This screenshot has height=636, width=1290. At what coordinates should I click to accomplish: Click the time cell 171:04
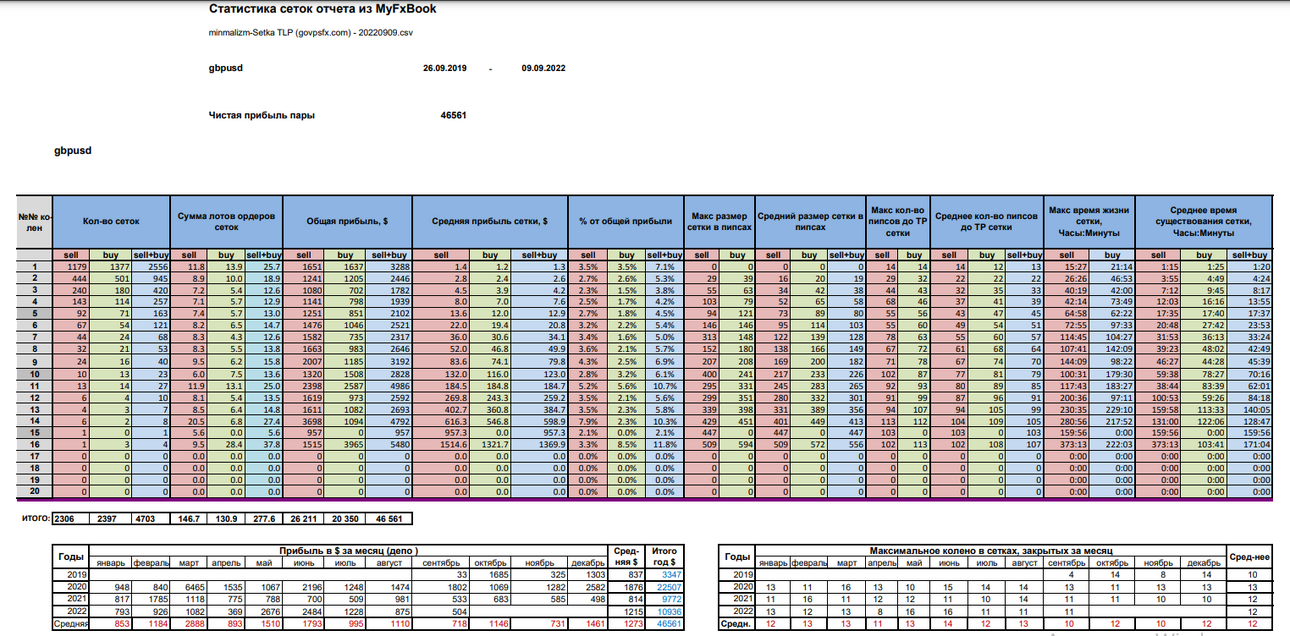coord(1250,443)
